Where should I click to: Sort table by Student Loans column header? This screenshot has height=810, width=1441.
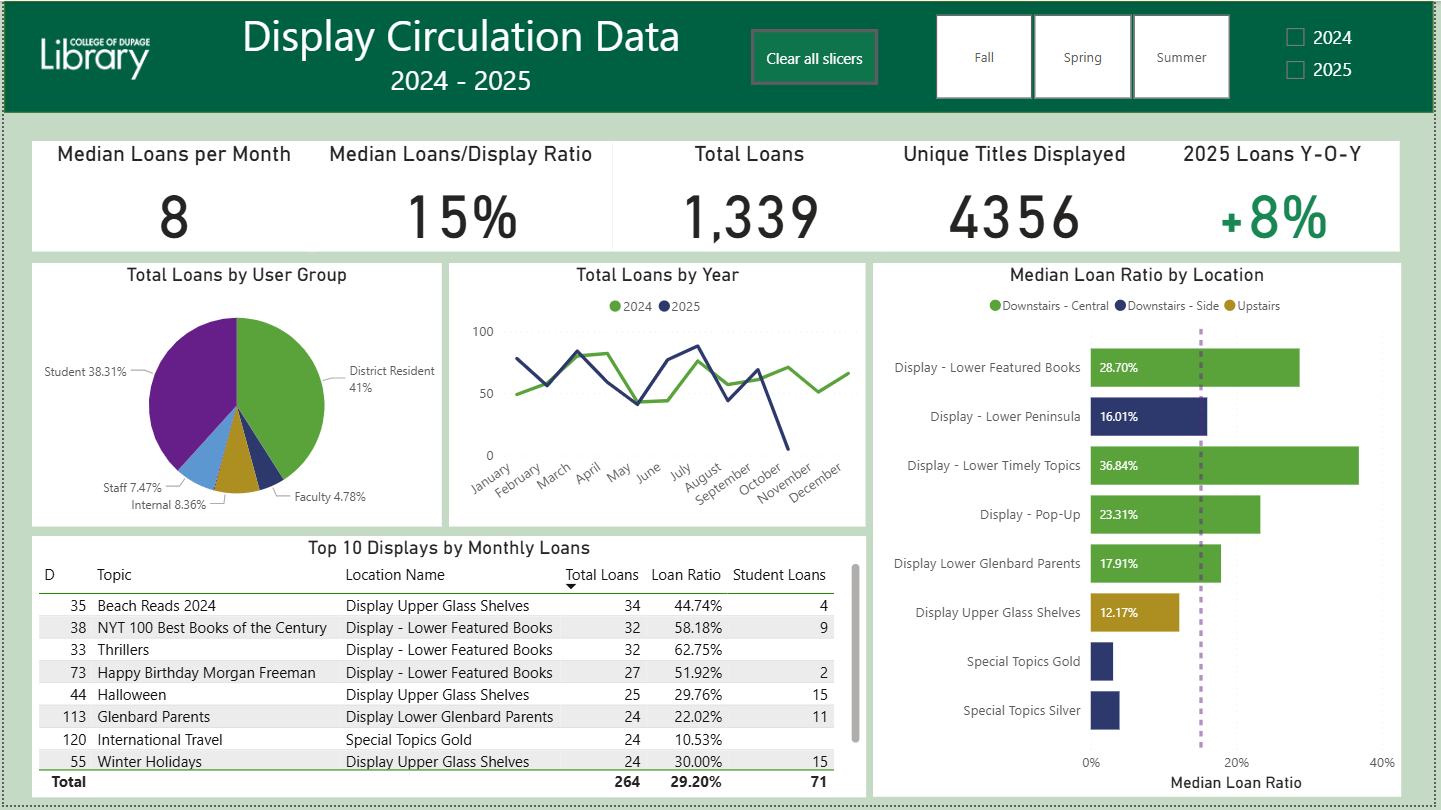[x=779, y=575]
